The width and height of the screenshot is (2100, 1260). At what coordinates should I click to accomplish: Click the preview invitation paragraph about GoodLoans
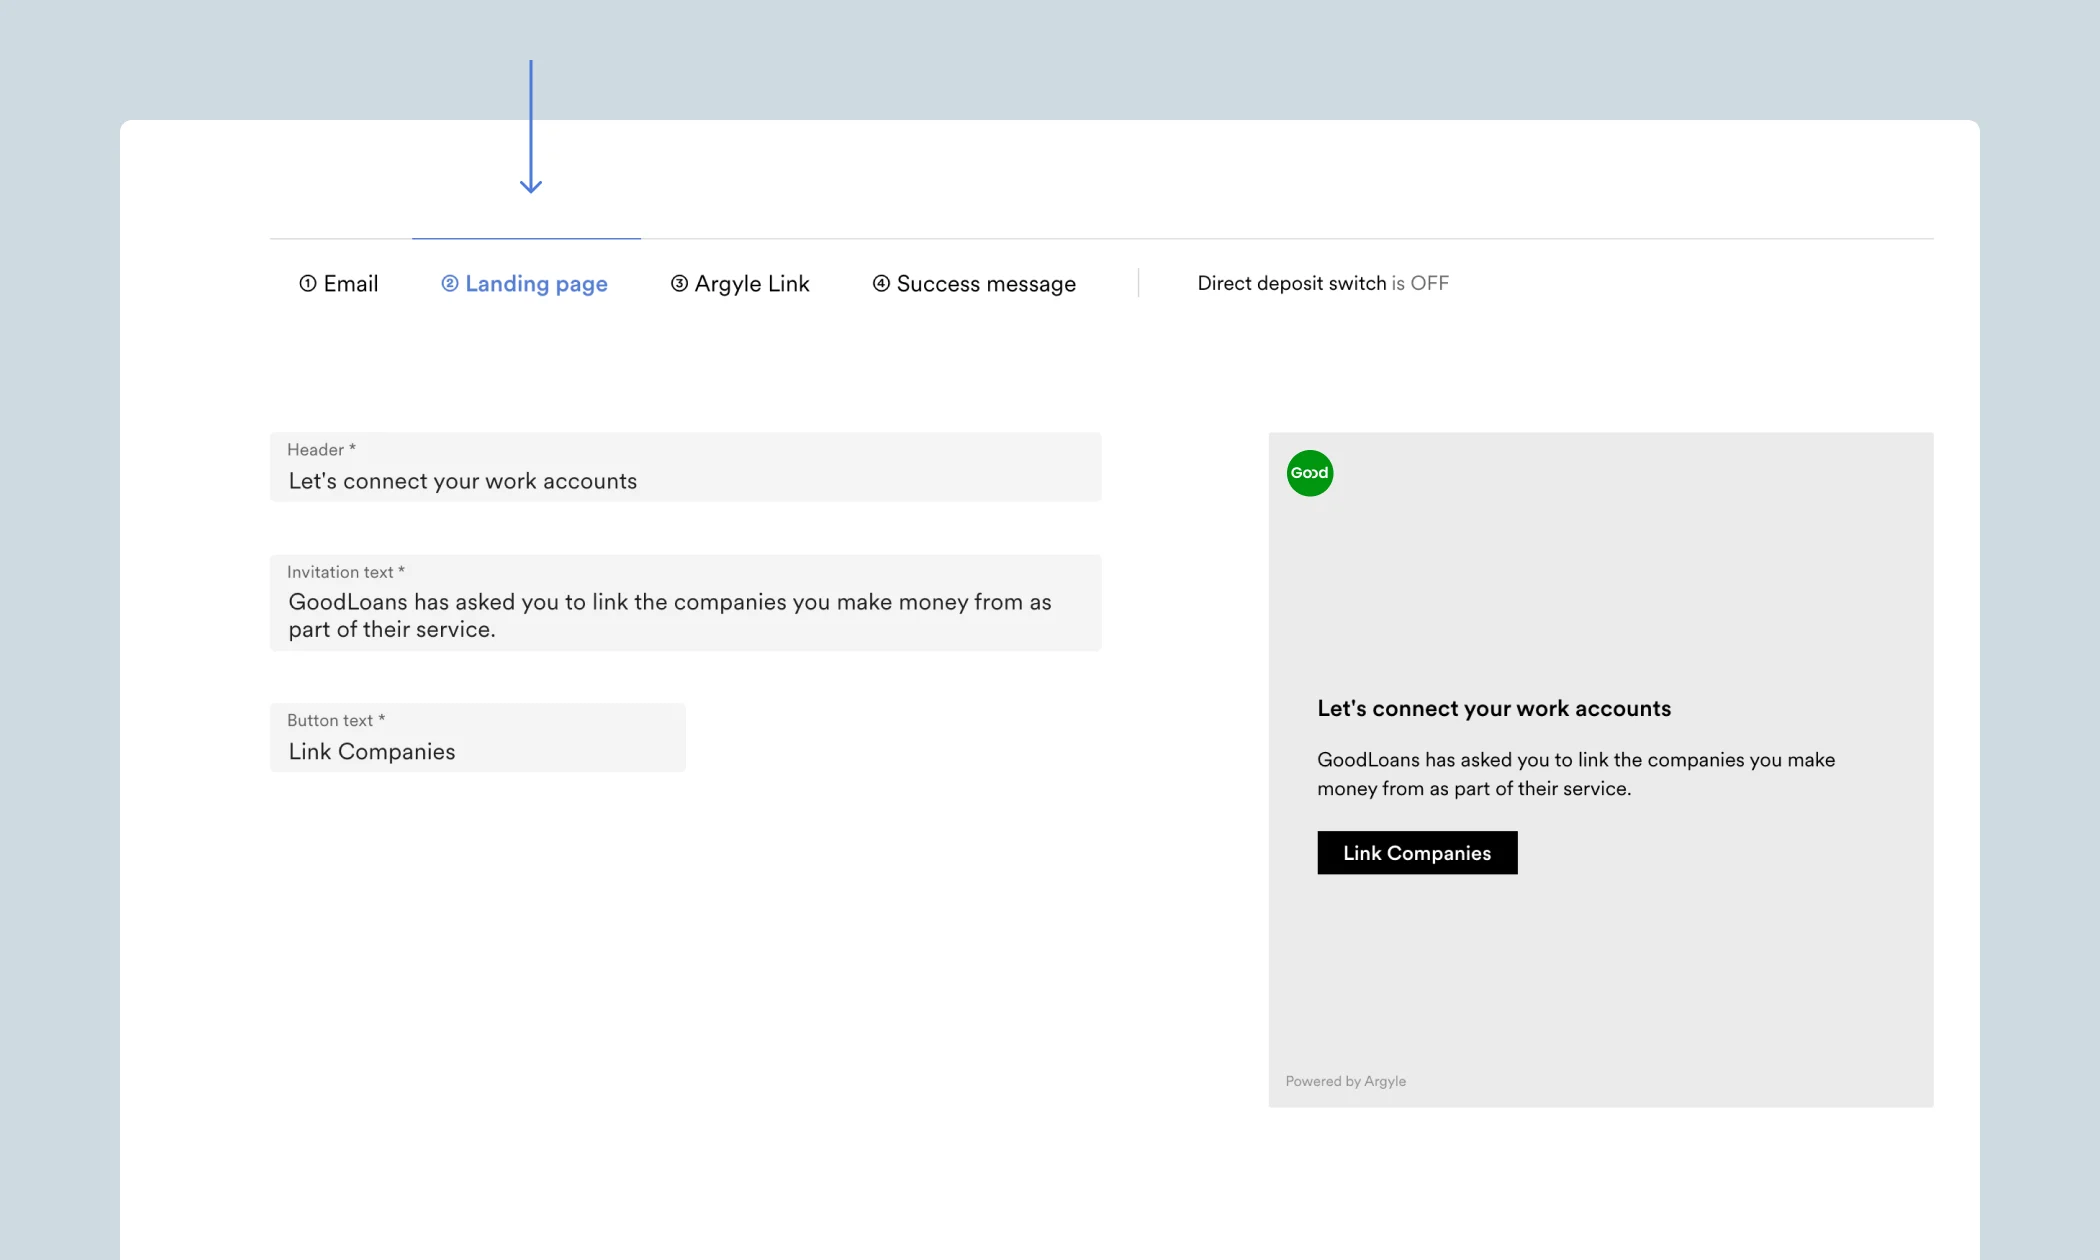pyautogui.click(x=1576, y=774)
